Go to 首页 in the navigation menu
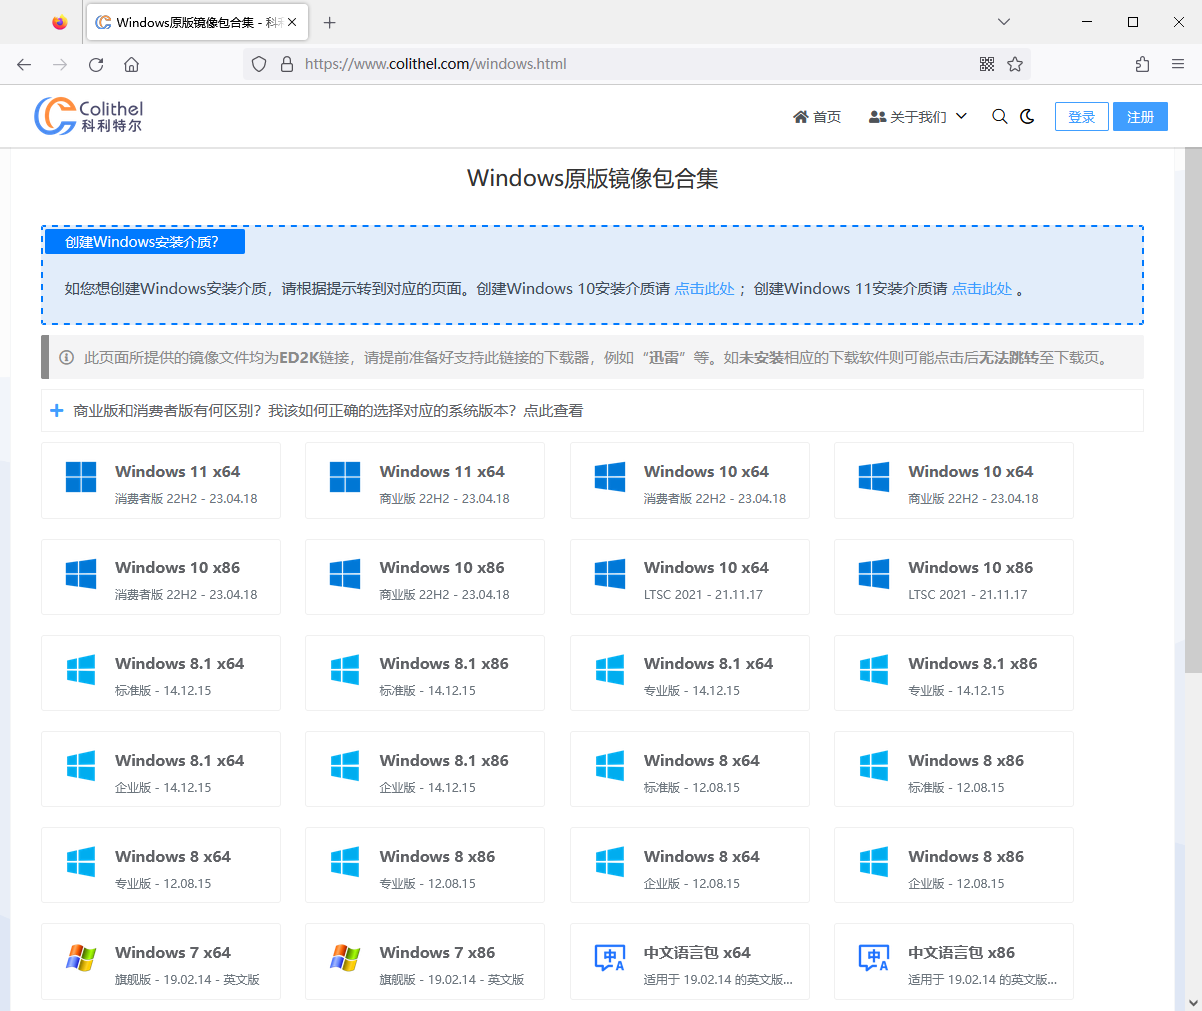 (x=817, y=117)
